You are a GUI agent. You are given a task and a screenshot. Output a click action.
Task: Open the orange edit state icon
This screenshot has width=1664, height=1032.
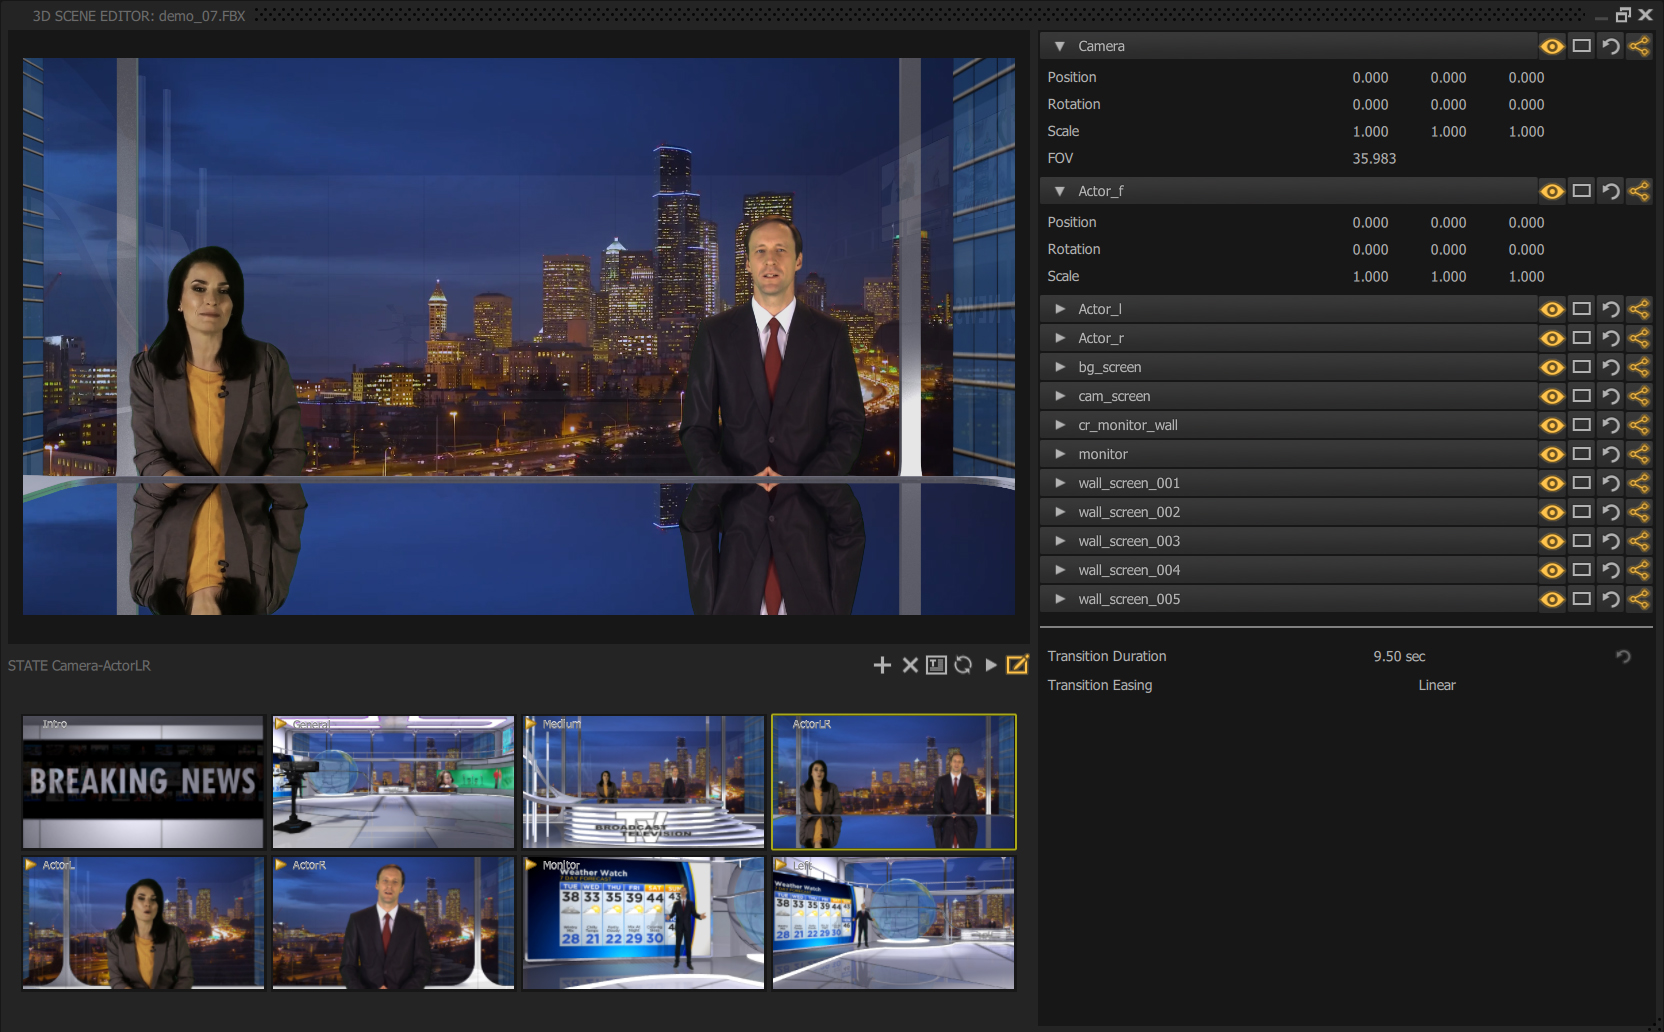coord(1017,665)
